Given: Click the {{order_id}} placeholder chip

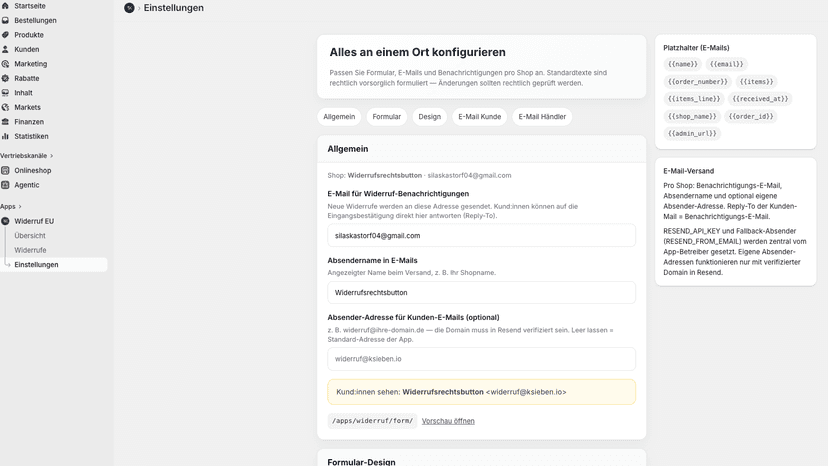Looking at the screenshot, I should pos(751,116).
